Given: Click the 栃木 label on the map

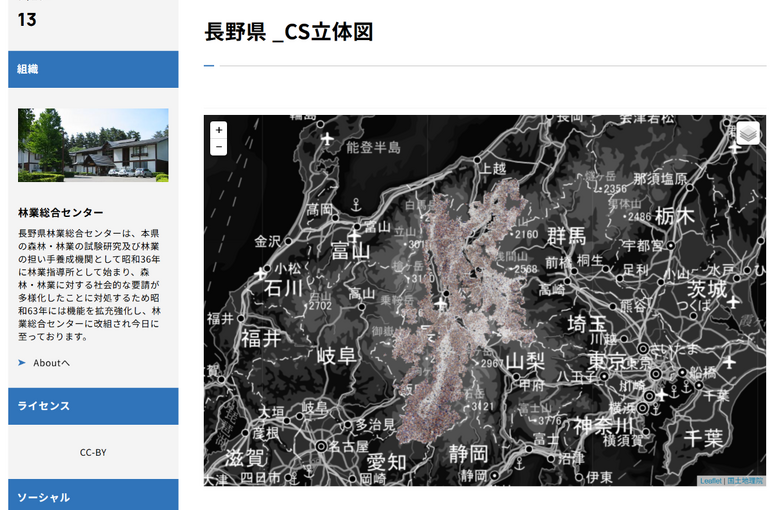Looking at the screenshot, I should [675, 216].
